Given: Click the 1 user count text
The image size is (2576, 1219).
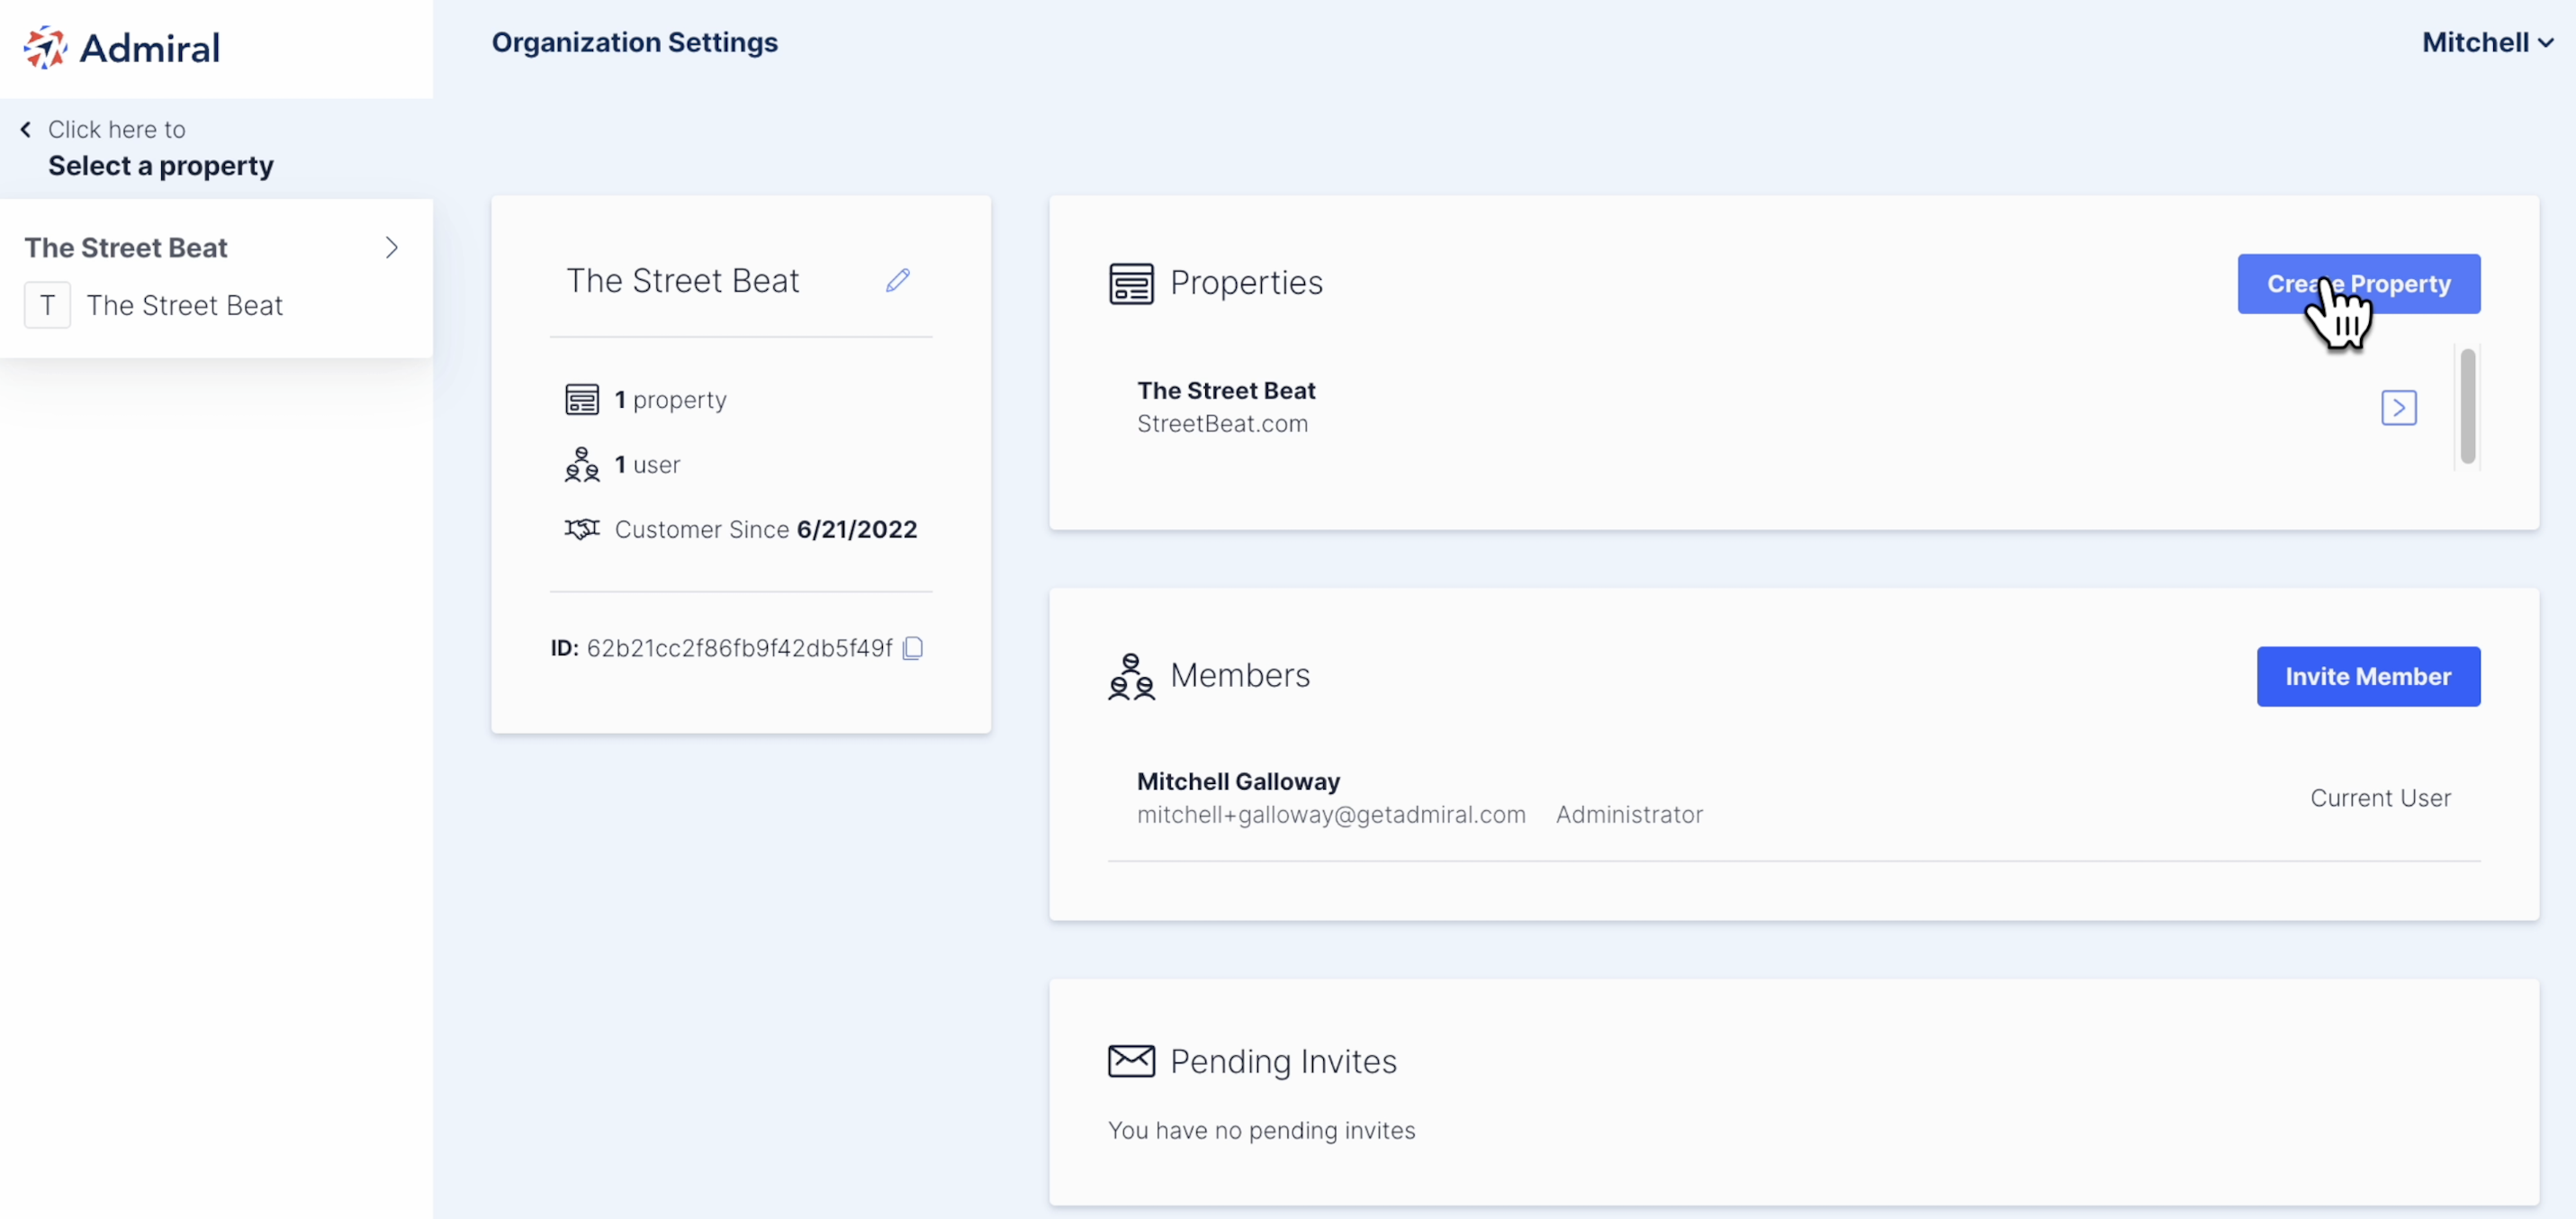Looking at the screenshot, I should [647, 464].
